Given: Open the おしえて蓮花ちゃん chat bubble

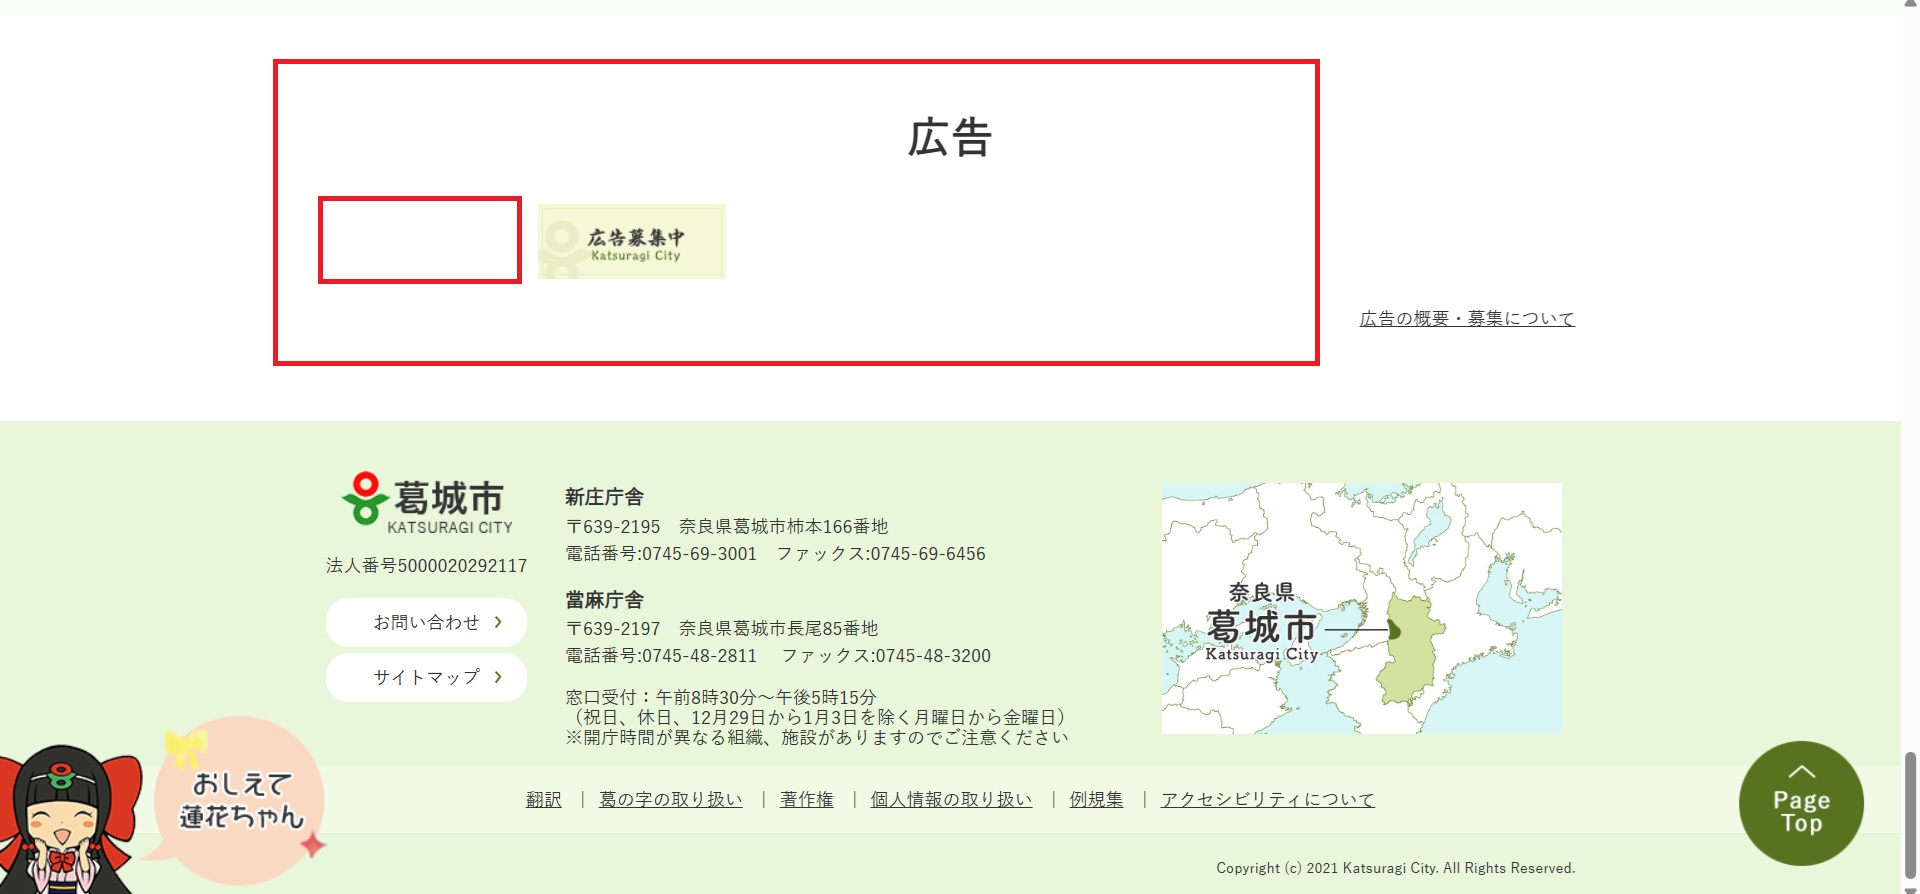Looking at the screenshot, I should (x=240, y=800).
